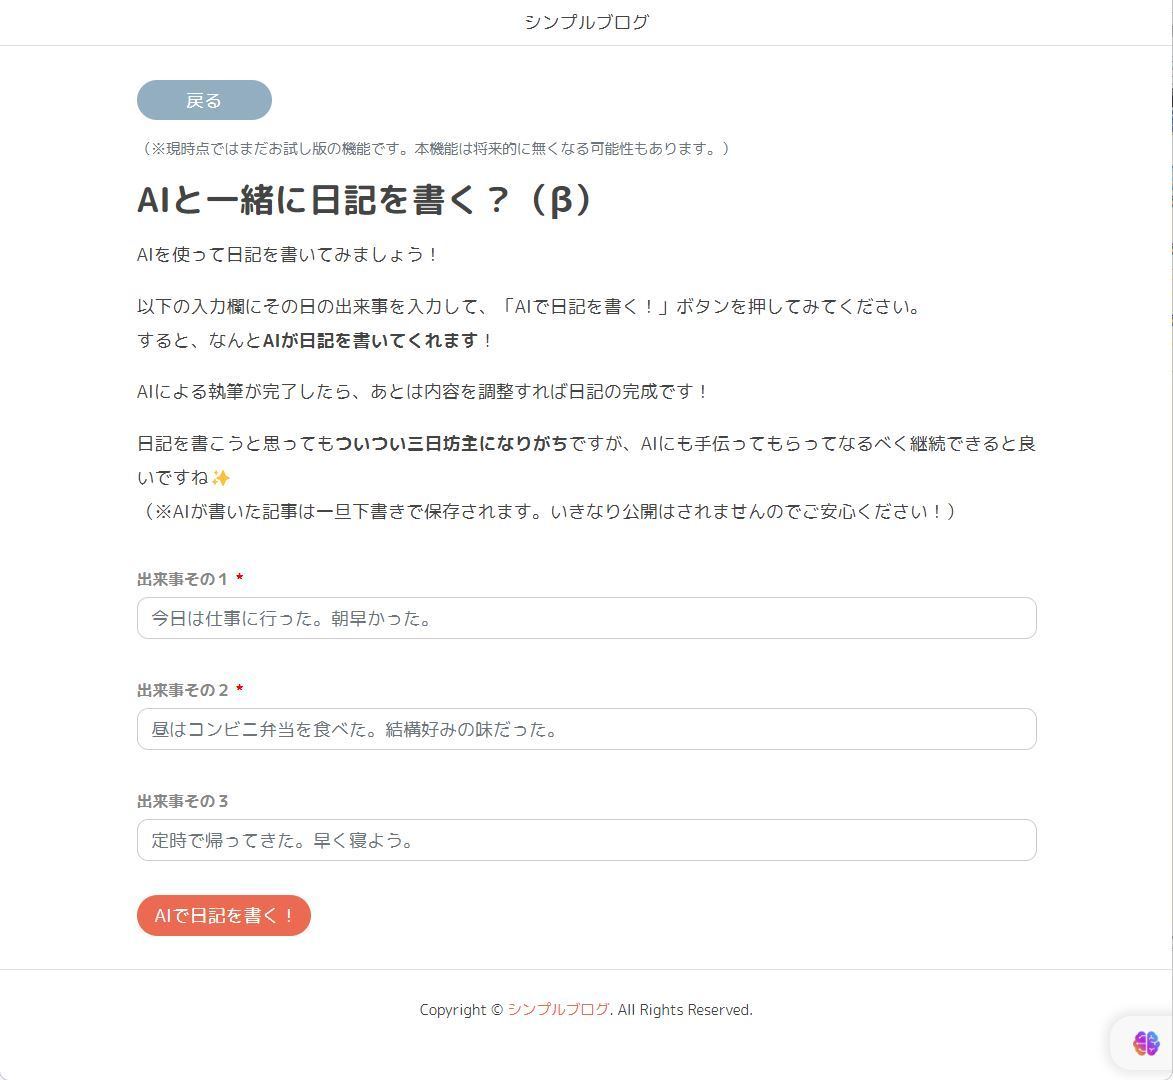Click the sparkle emoji after いいですね
Screen dimensions: 1173x1080
(221, 477)
